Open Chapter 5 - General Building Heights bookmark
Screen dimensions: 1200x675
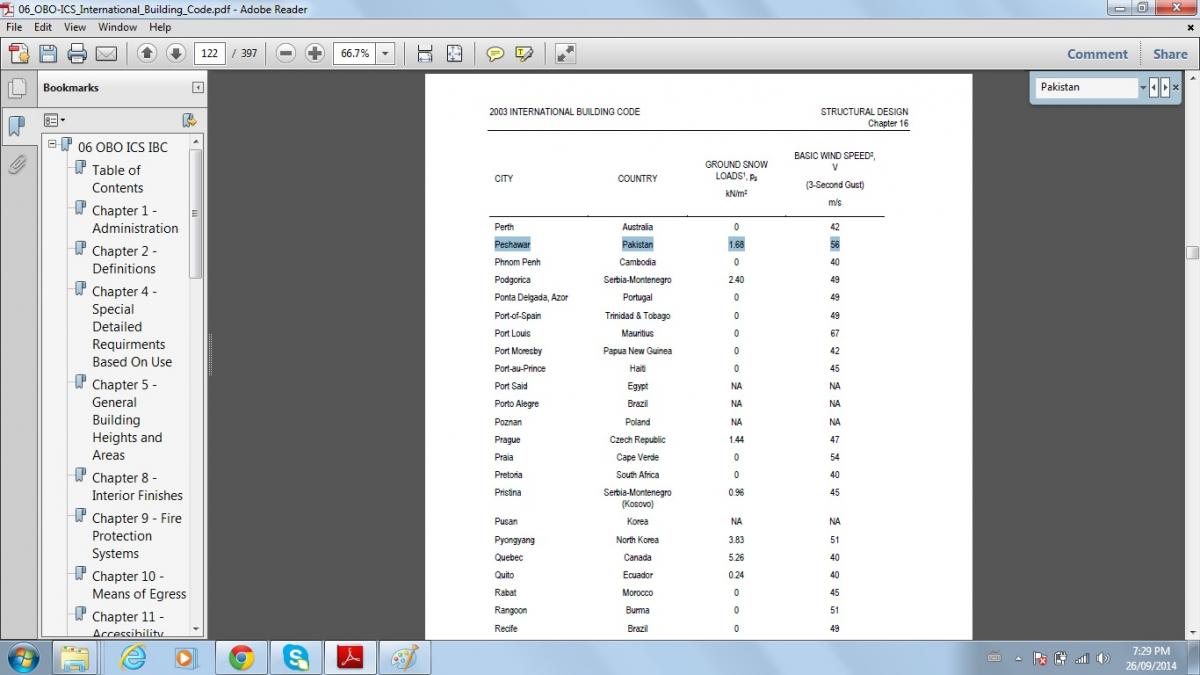[127, 420]
